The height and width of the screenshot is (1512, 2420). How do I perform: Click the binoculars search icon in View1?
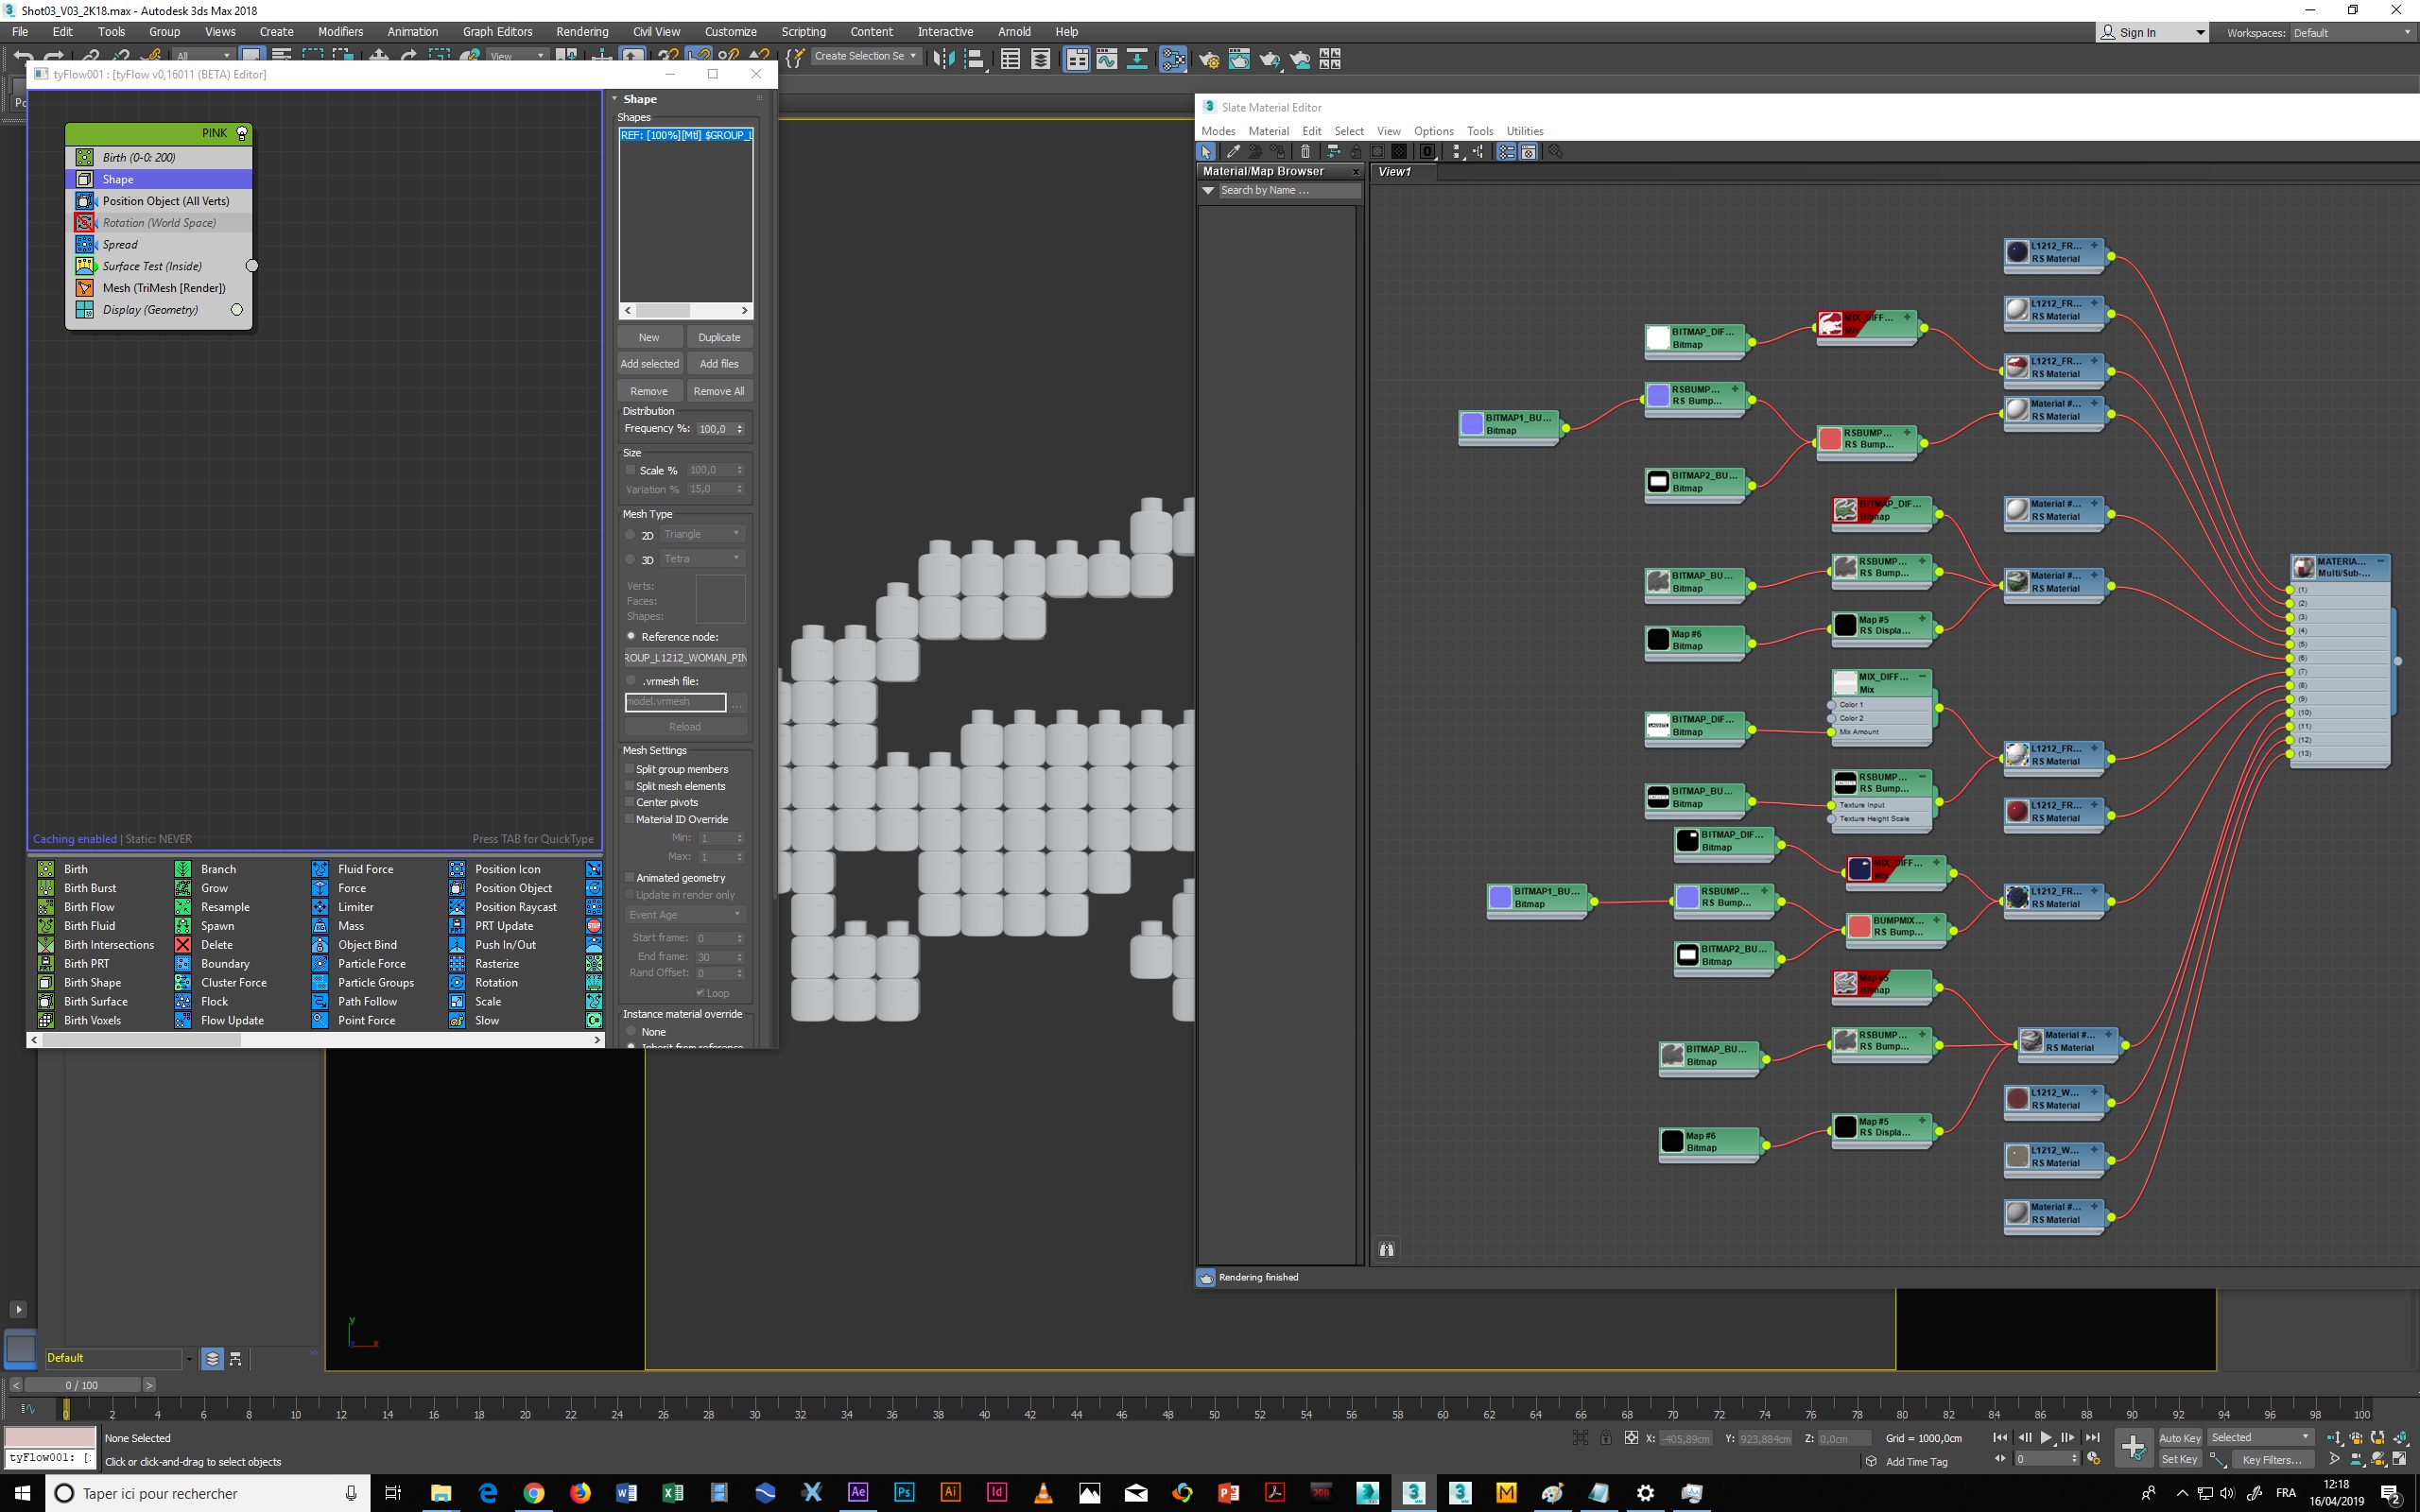pyautogui.click(x=1386, y=1249)
